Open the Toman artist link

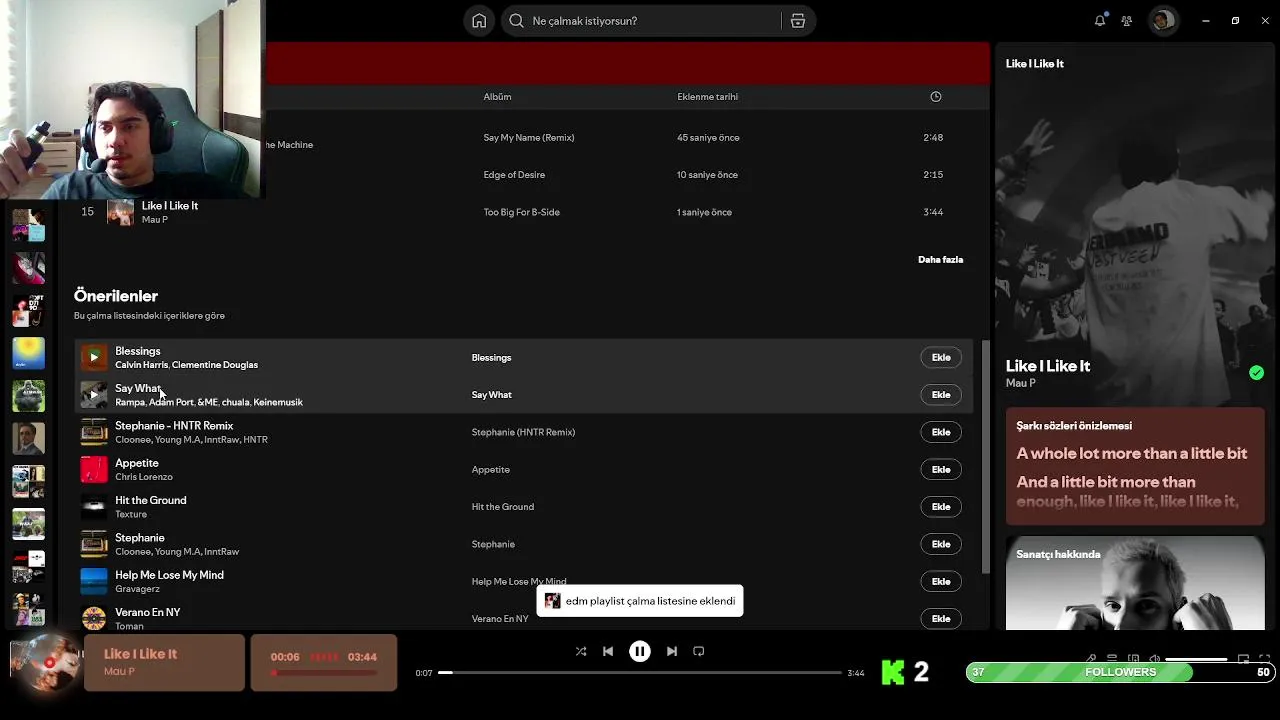(x=129, y=626)
